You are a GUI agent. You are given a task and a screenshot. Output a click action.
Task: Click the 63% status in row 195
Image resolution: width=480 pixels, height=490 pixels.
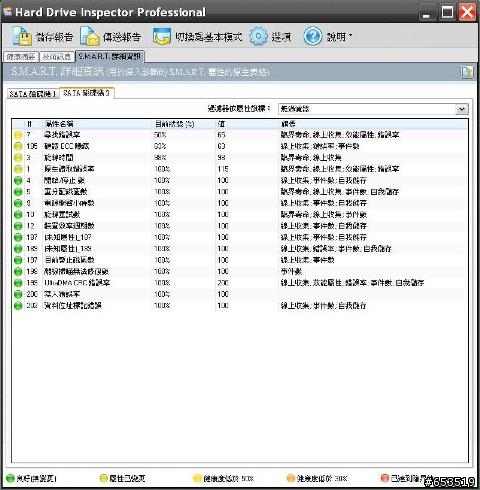coord(160,146)
